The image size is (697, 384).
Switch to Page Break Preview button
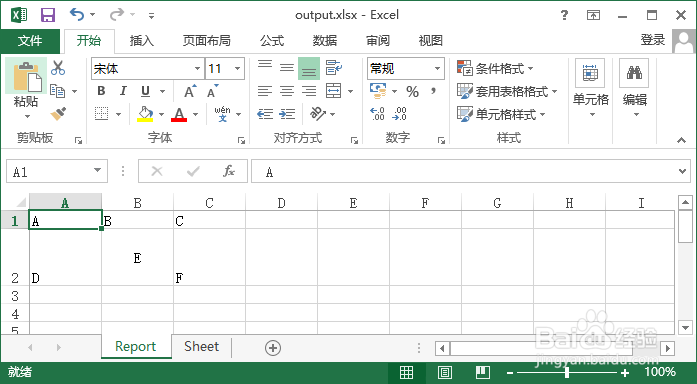click(483, 372)
